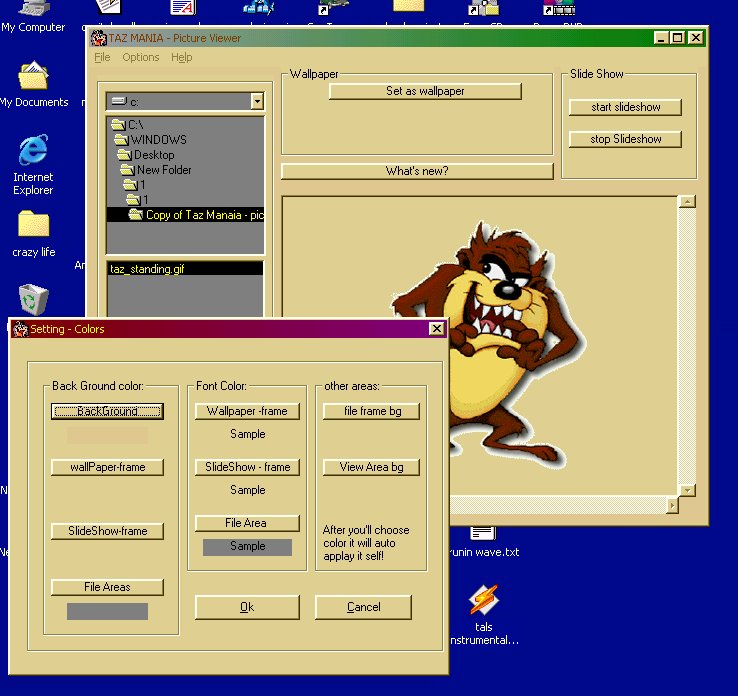Open the runin wave.txt file icon
Image resolution: width=738 pixels, height=696 pixels.
[482, 534]
